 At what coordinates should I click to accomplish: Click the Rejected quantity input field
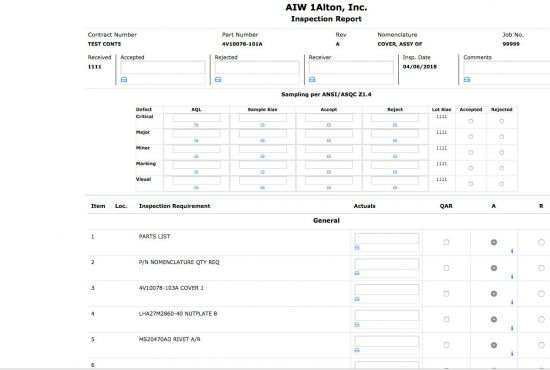point(257,67)
